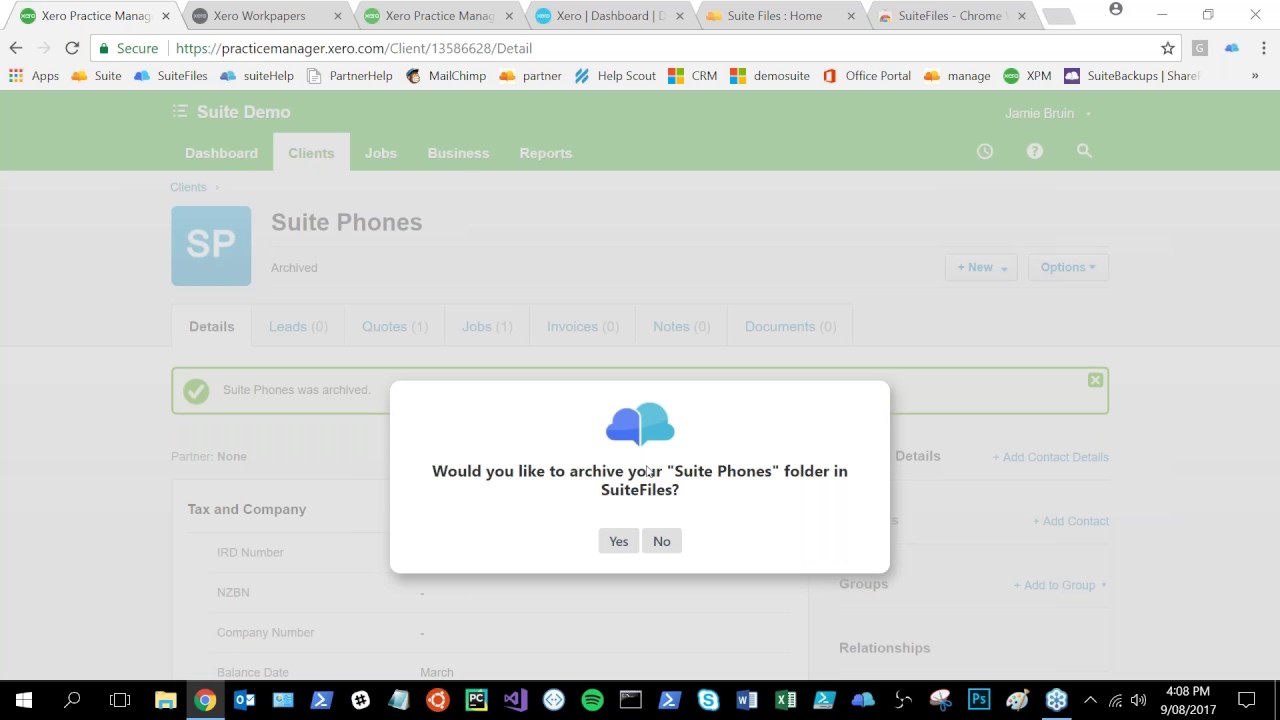Open the Jobs menu

tap(381, 153)
